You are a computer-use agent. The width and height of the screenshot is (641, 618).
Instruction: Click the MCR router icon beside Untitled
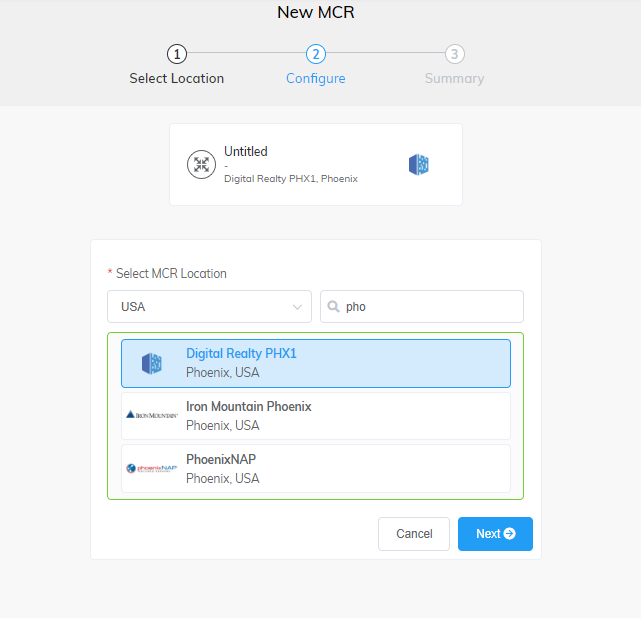(x=202, y=165)
